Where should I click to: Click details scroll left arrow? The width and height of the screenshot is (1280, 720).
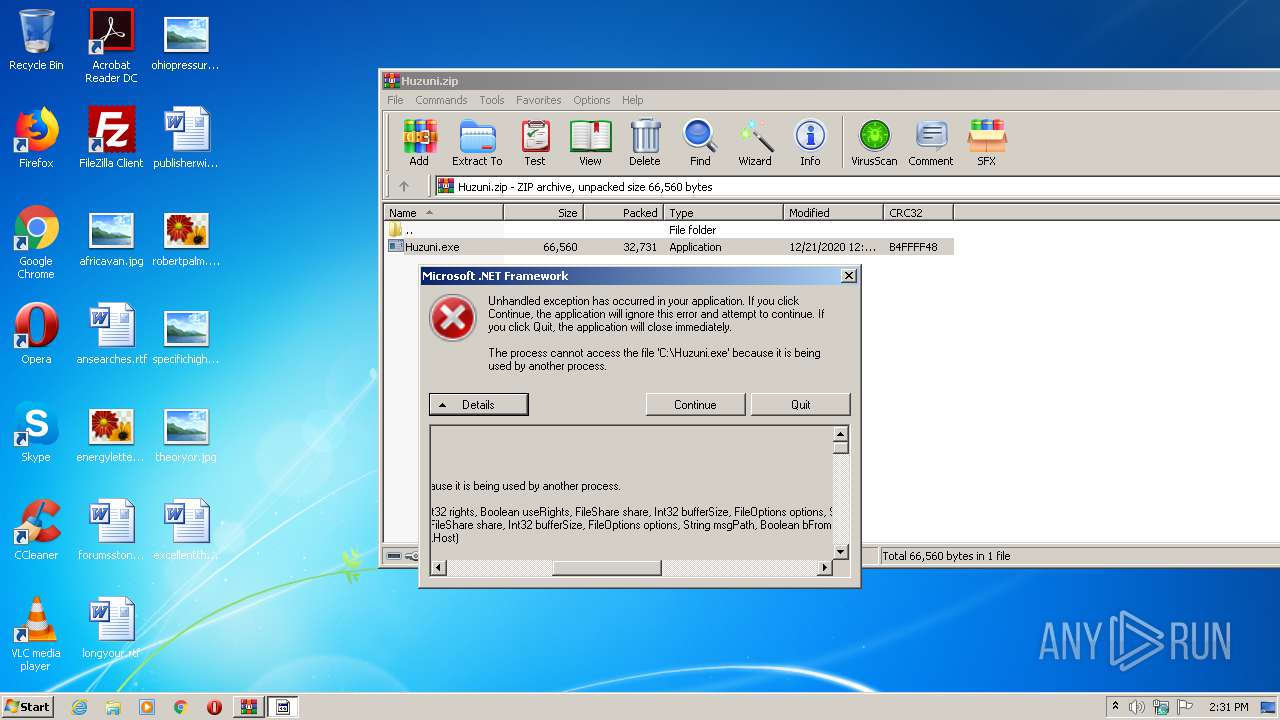[439, 568]
